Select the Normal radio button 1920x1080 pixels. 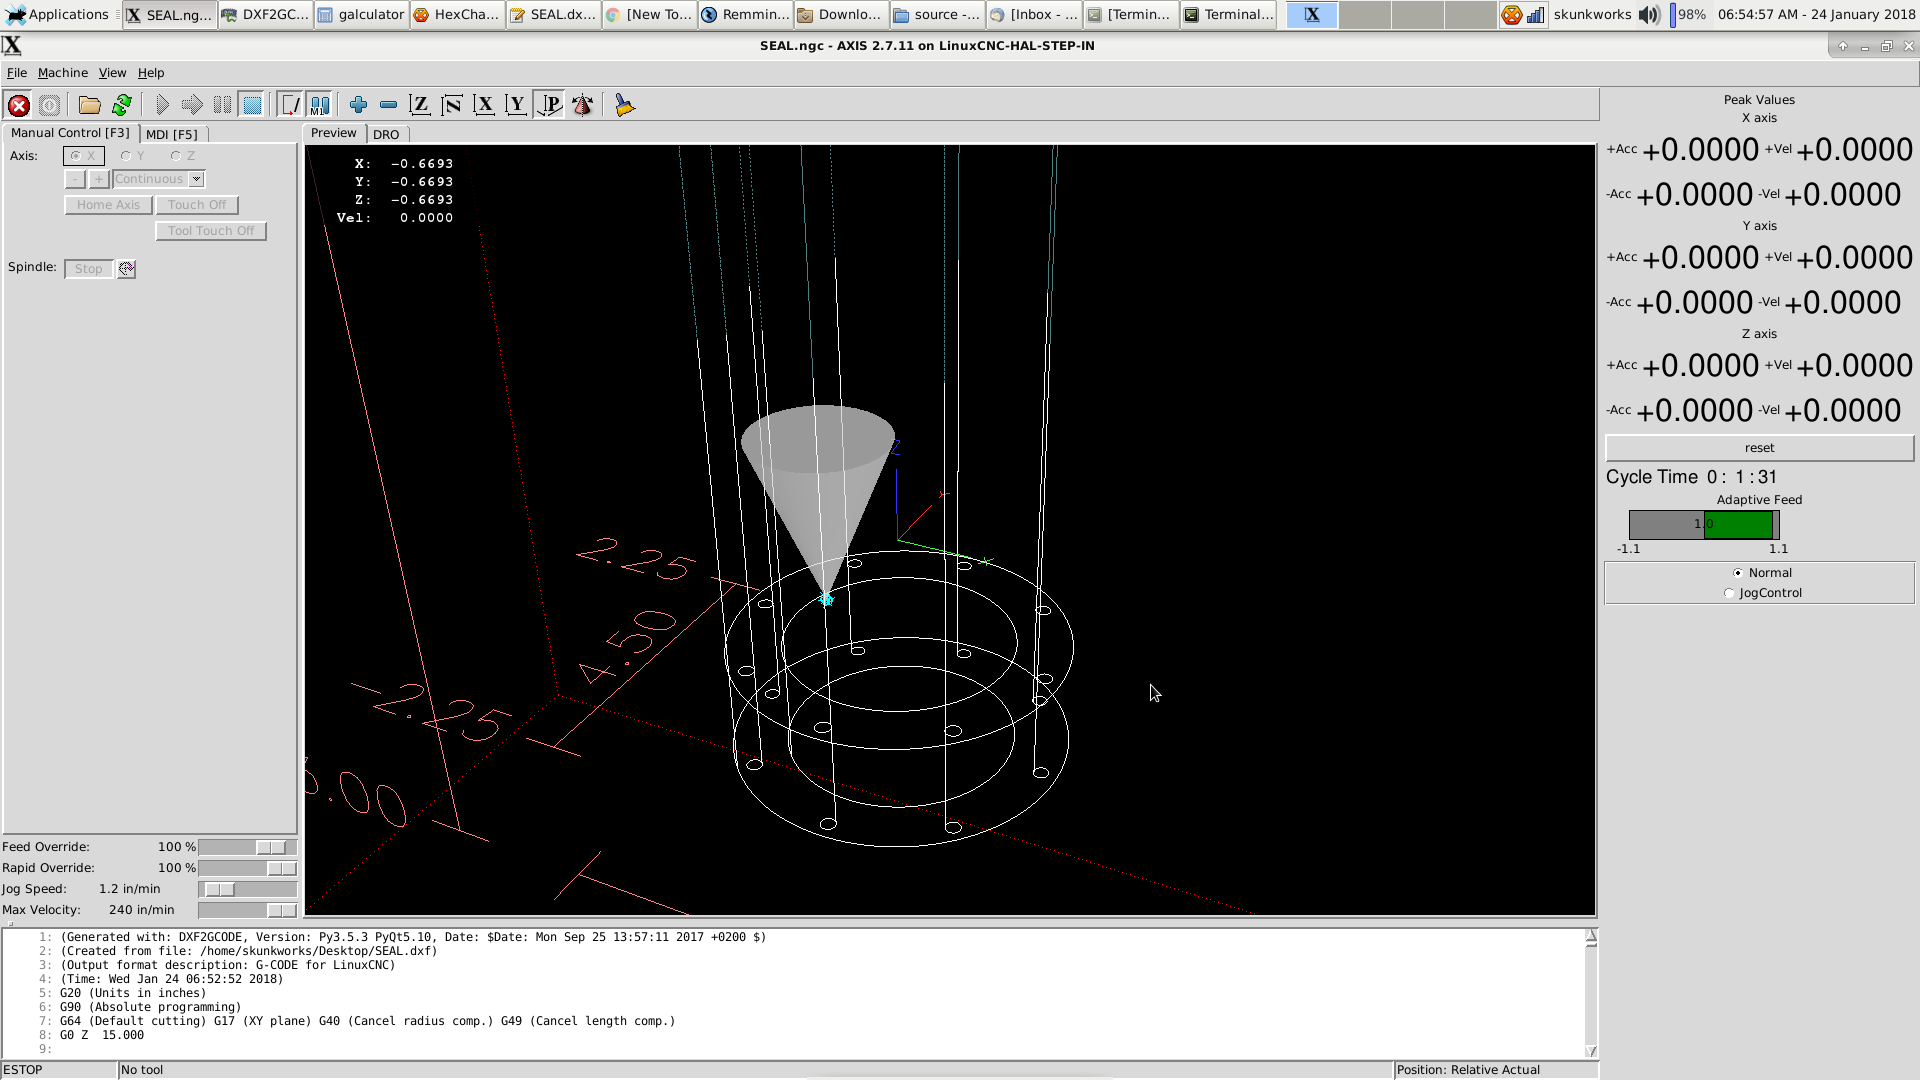tap(1738, 573)
